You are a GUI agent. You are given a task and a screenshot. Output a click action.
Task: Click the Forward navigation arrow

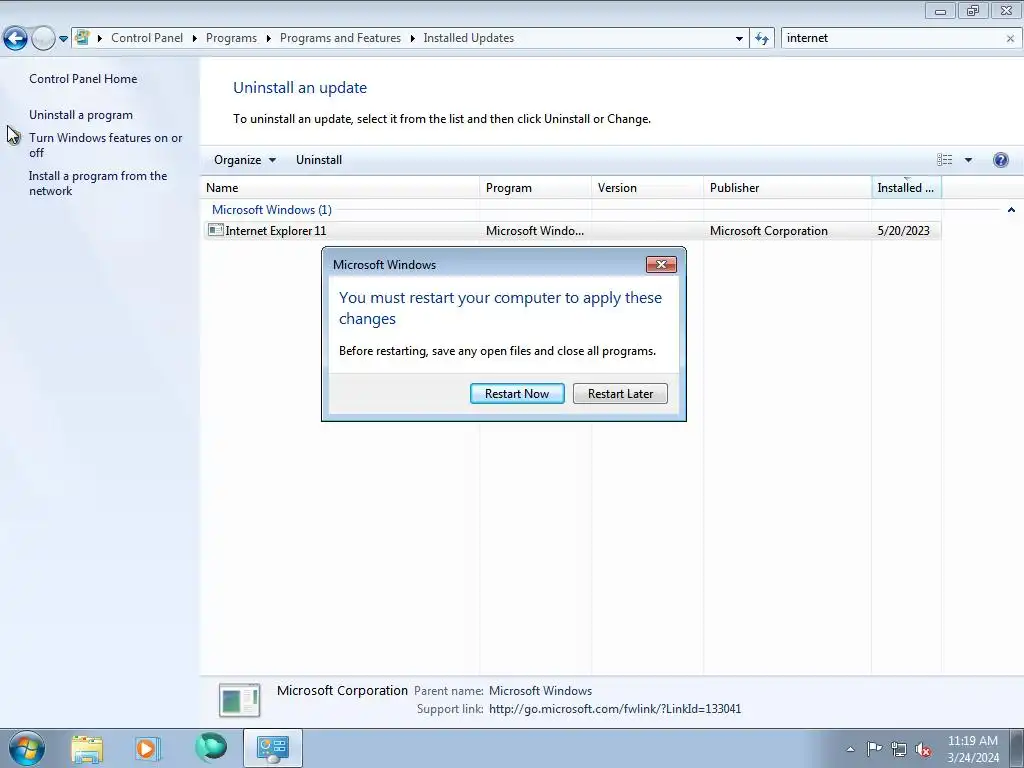43,38
